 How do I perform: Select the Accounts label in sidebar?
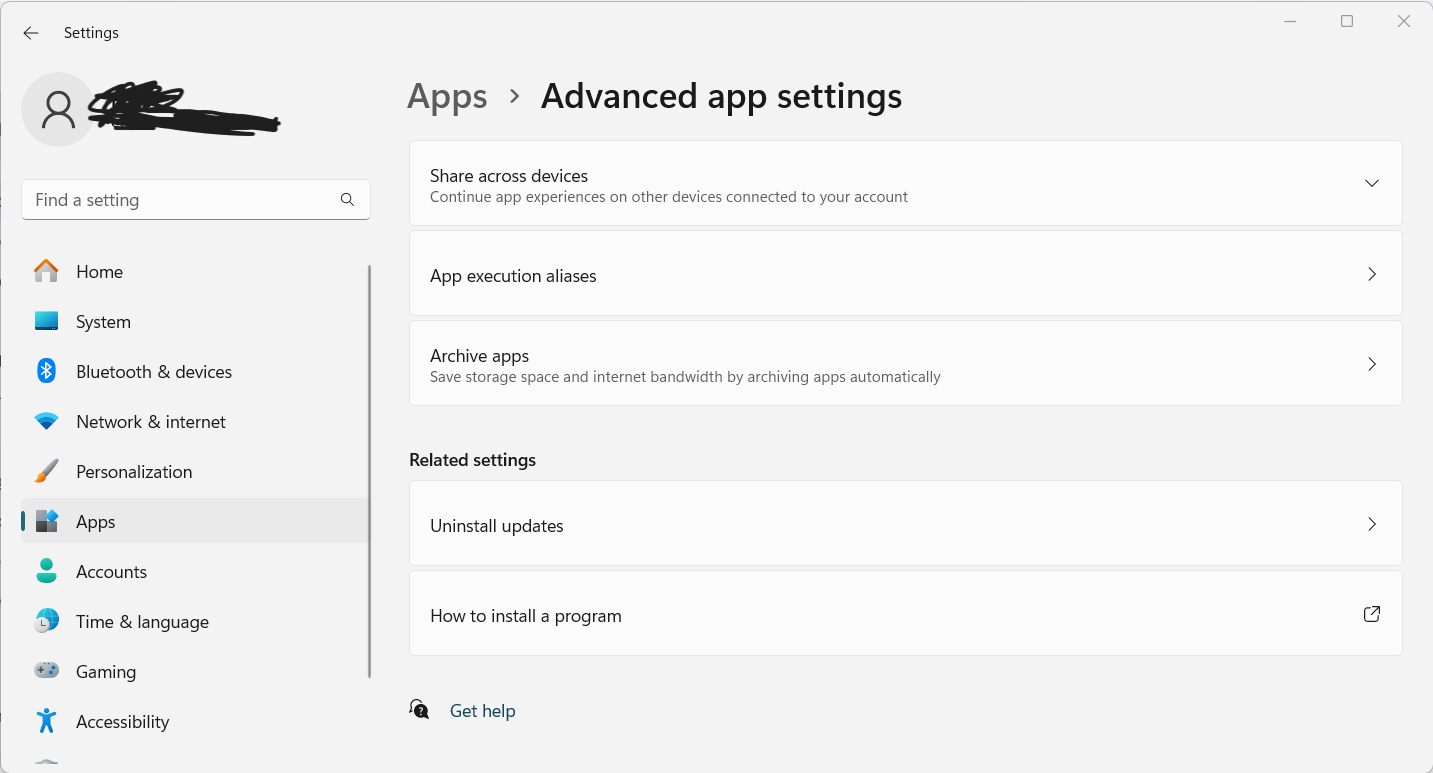111,572
